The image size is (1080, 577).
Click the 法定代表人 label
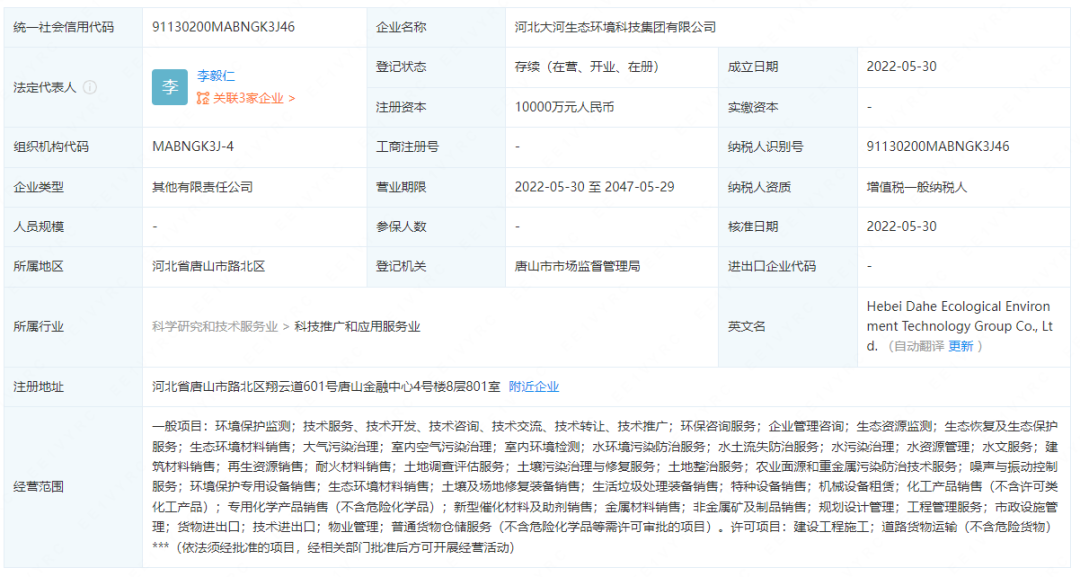[x=45, y=87]
